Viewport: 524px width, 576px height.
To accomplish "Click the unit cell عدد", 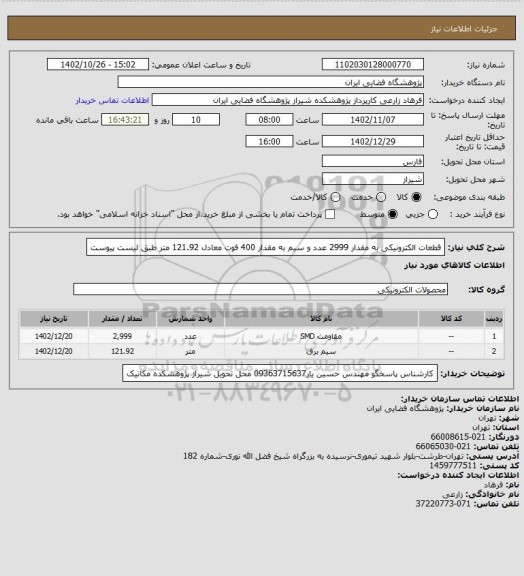I will (190, 336).
